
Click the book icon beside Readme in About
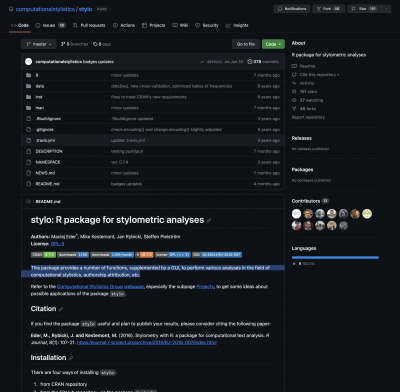pyautogui.click(x=294, y=66)
